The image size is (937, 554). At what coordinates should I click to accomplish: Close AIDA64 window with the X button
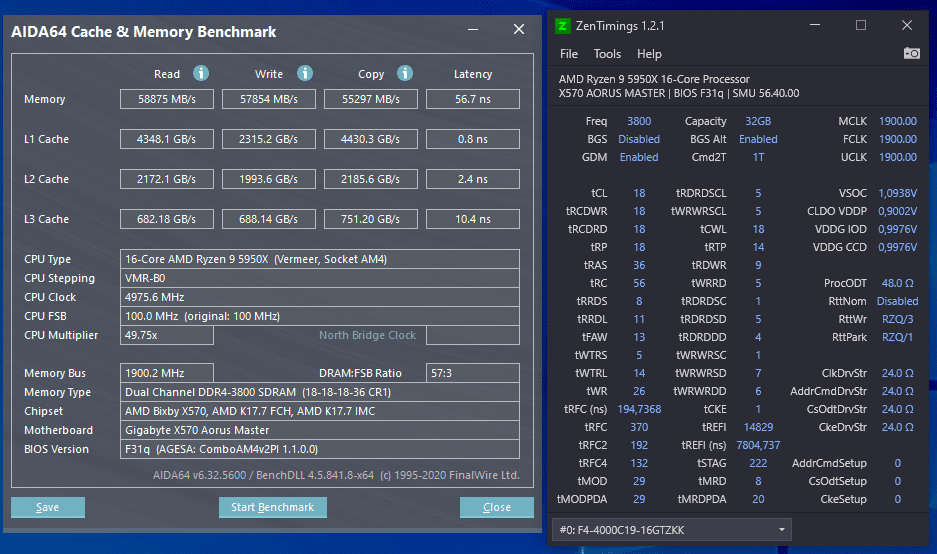coord(519,29)
